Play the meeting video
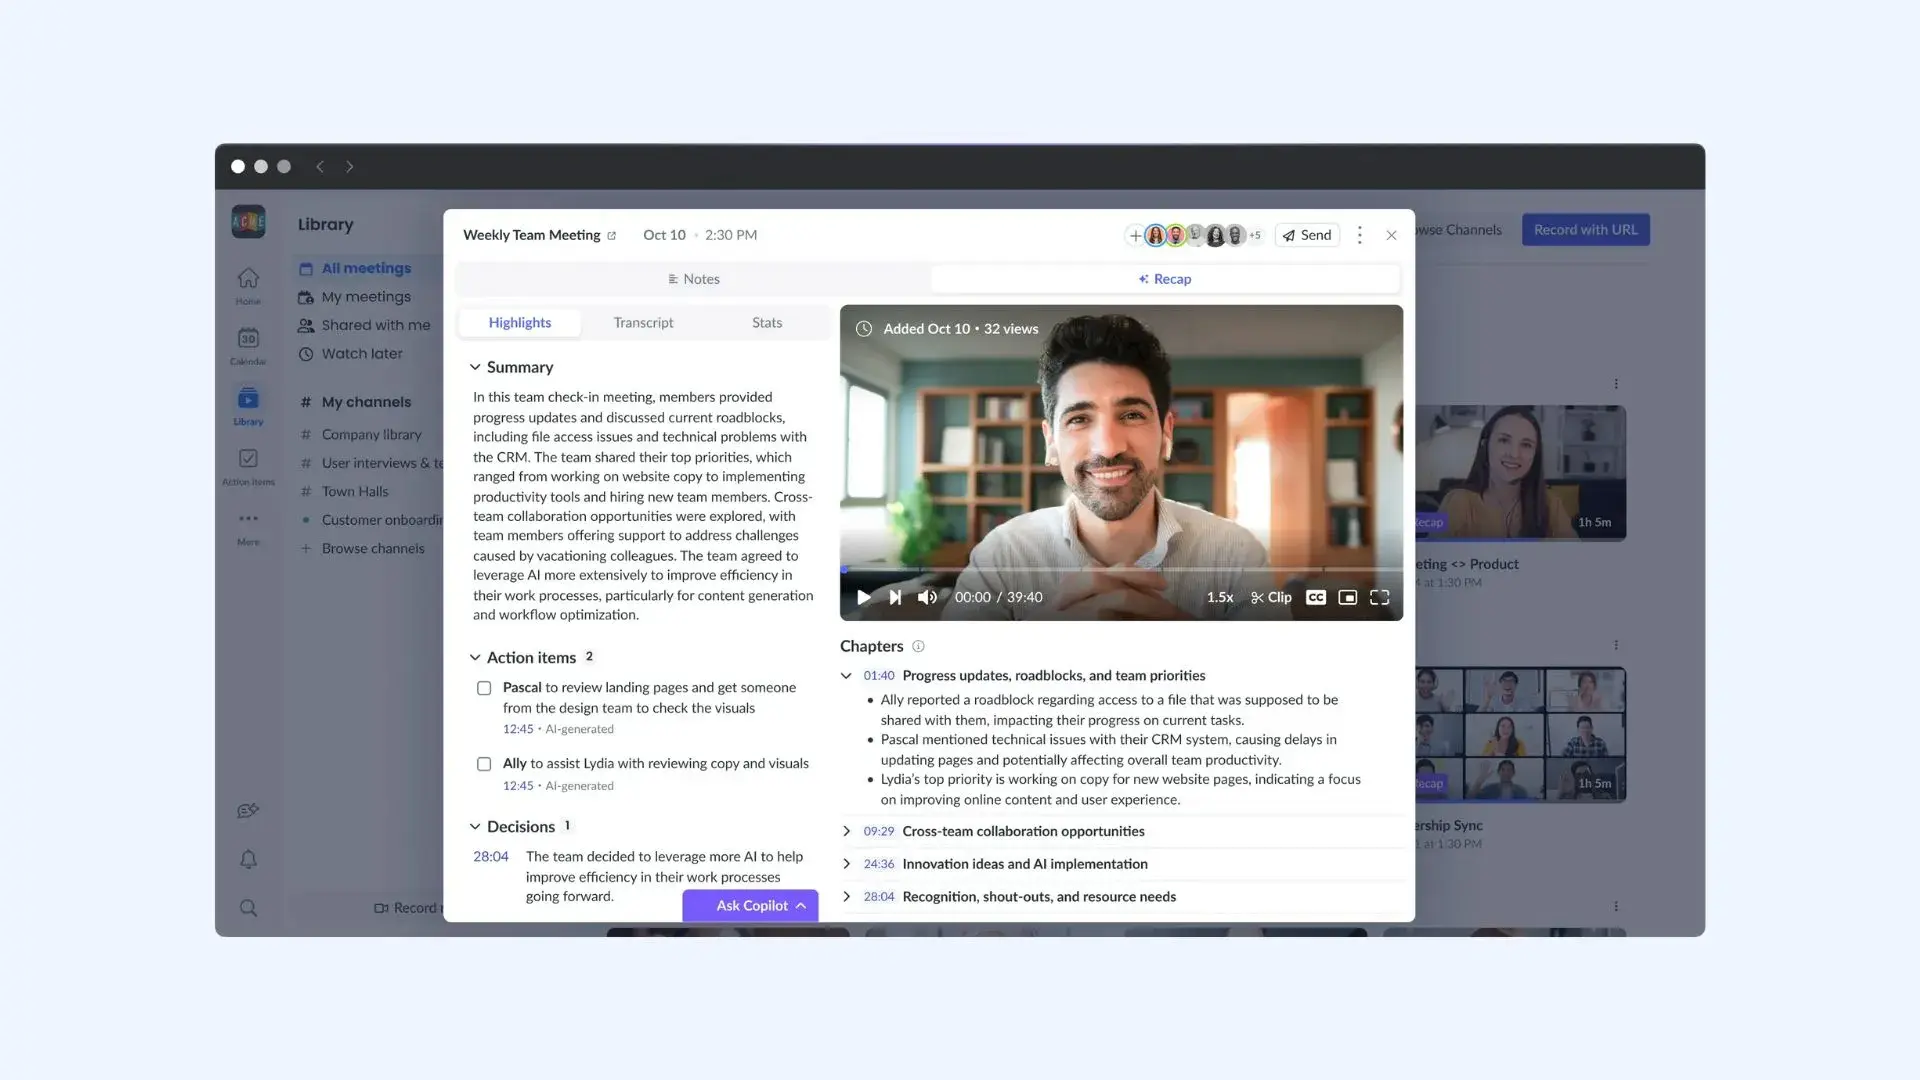The image size is (1920, 1080). pyautogui.click(x=864, y=597)
